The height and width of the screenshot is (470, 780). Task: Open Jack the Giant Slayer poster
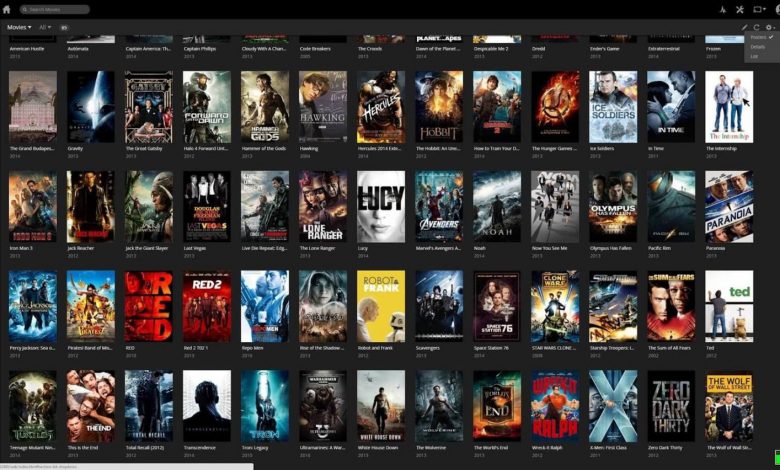click(x=149, y=206)
